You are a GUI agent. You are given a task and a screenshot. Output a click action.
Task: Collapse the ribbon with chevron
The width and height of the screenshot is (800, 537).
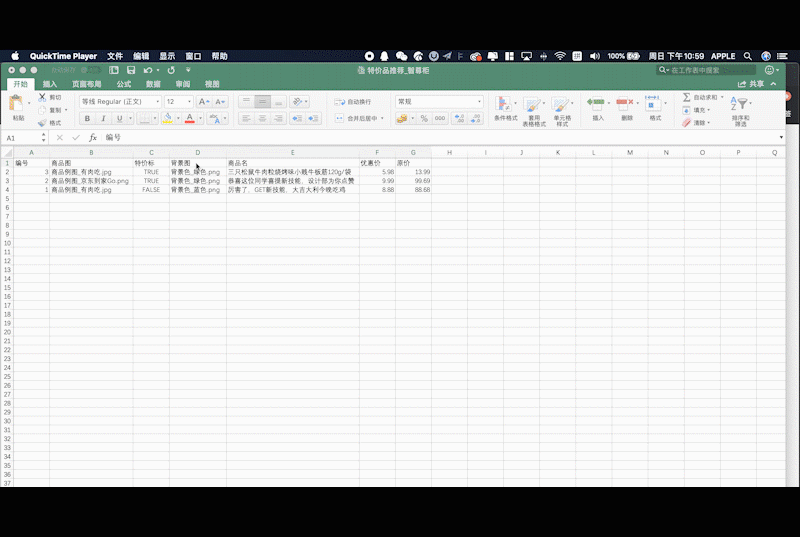coord(773,84)
